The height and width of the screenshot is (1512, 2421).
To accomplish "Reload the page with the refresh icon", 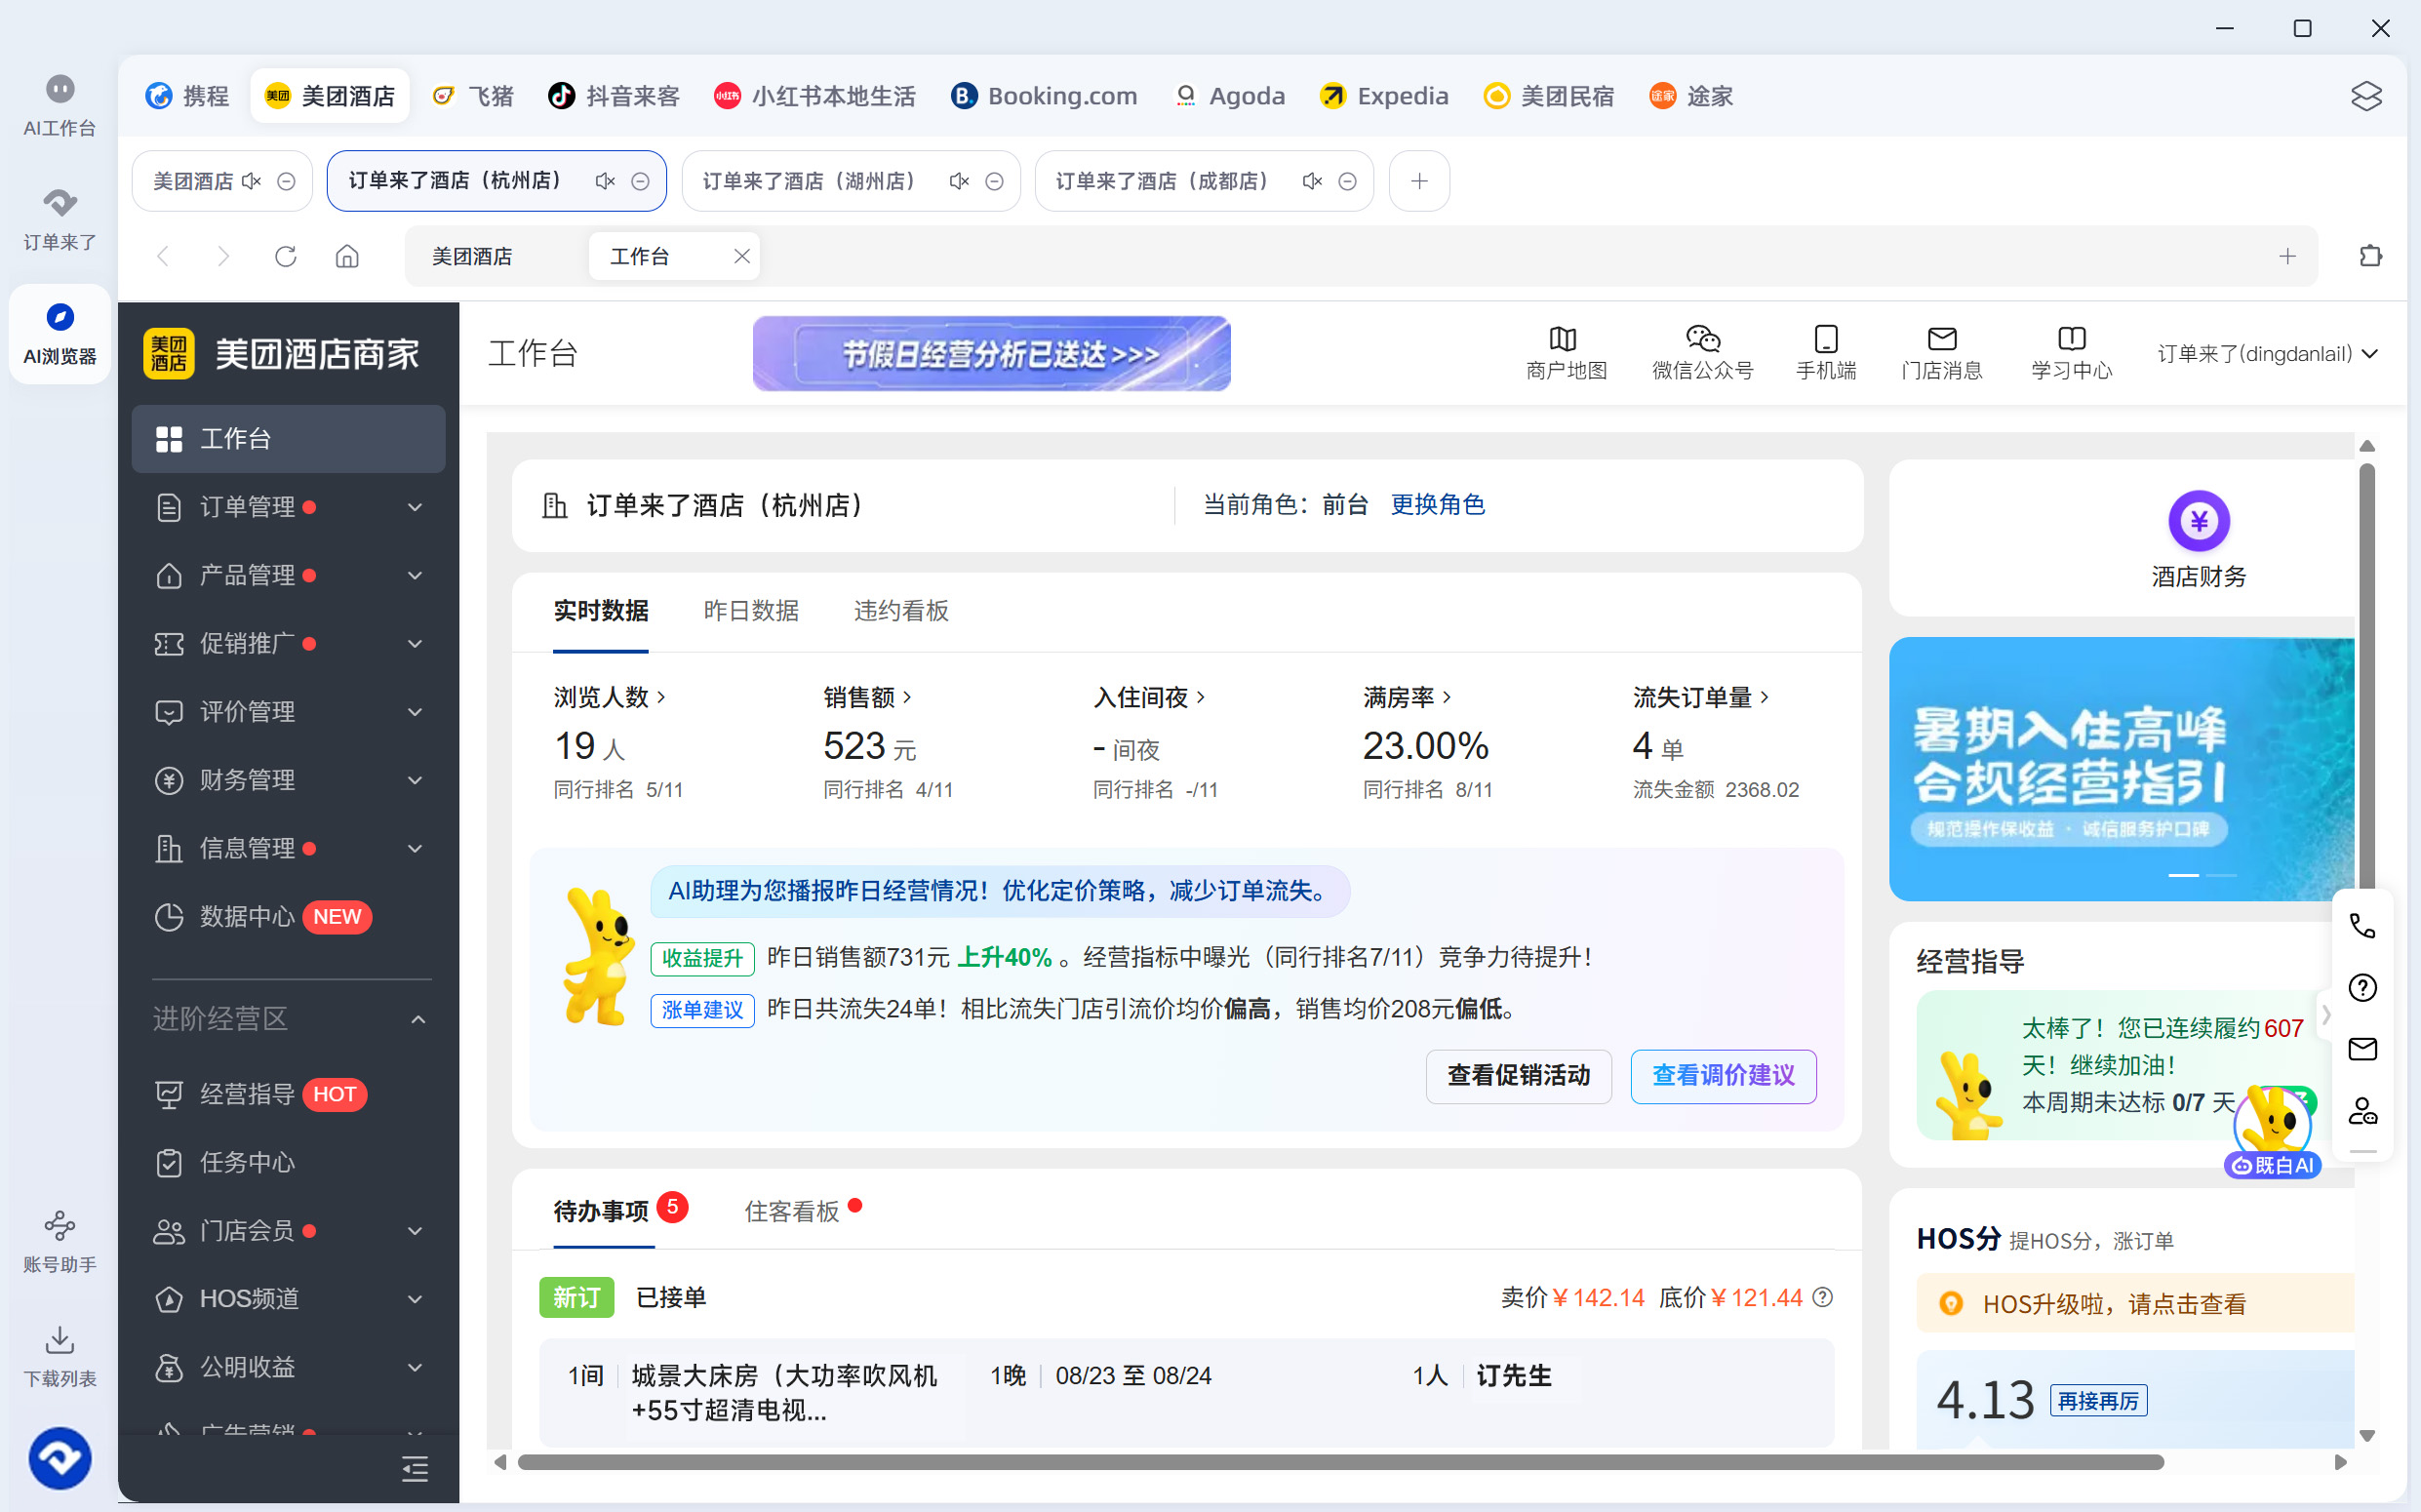I will tap(286, 257).
